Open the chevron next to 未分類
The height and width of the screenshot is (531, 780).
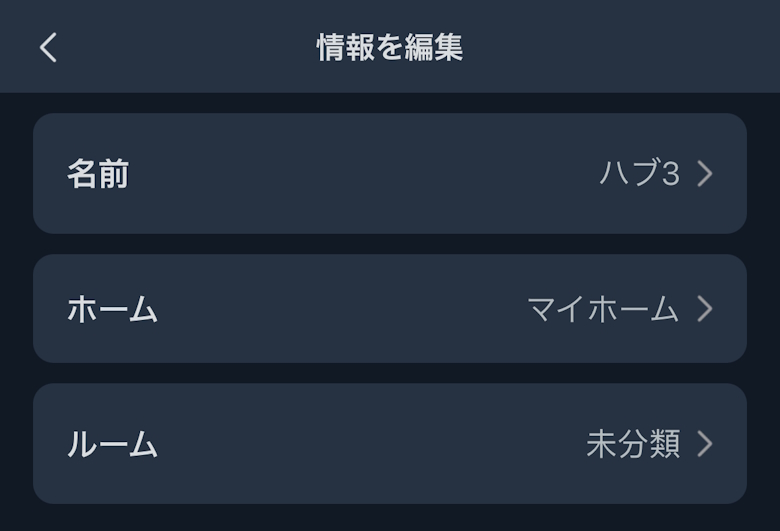pyautogui.click(x=705, y=444)
